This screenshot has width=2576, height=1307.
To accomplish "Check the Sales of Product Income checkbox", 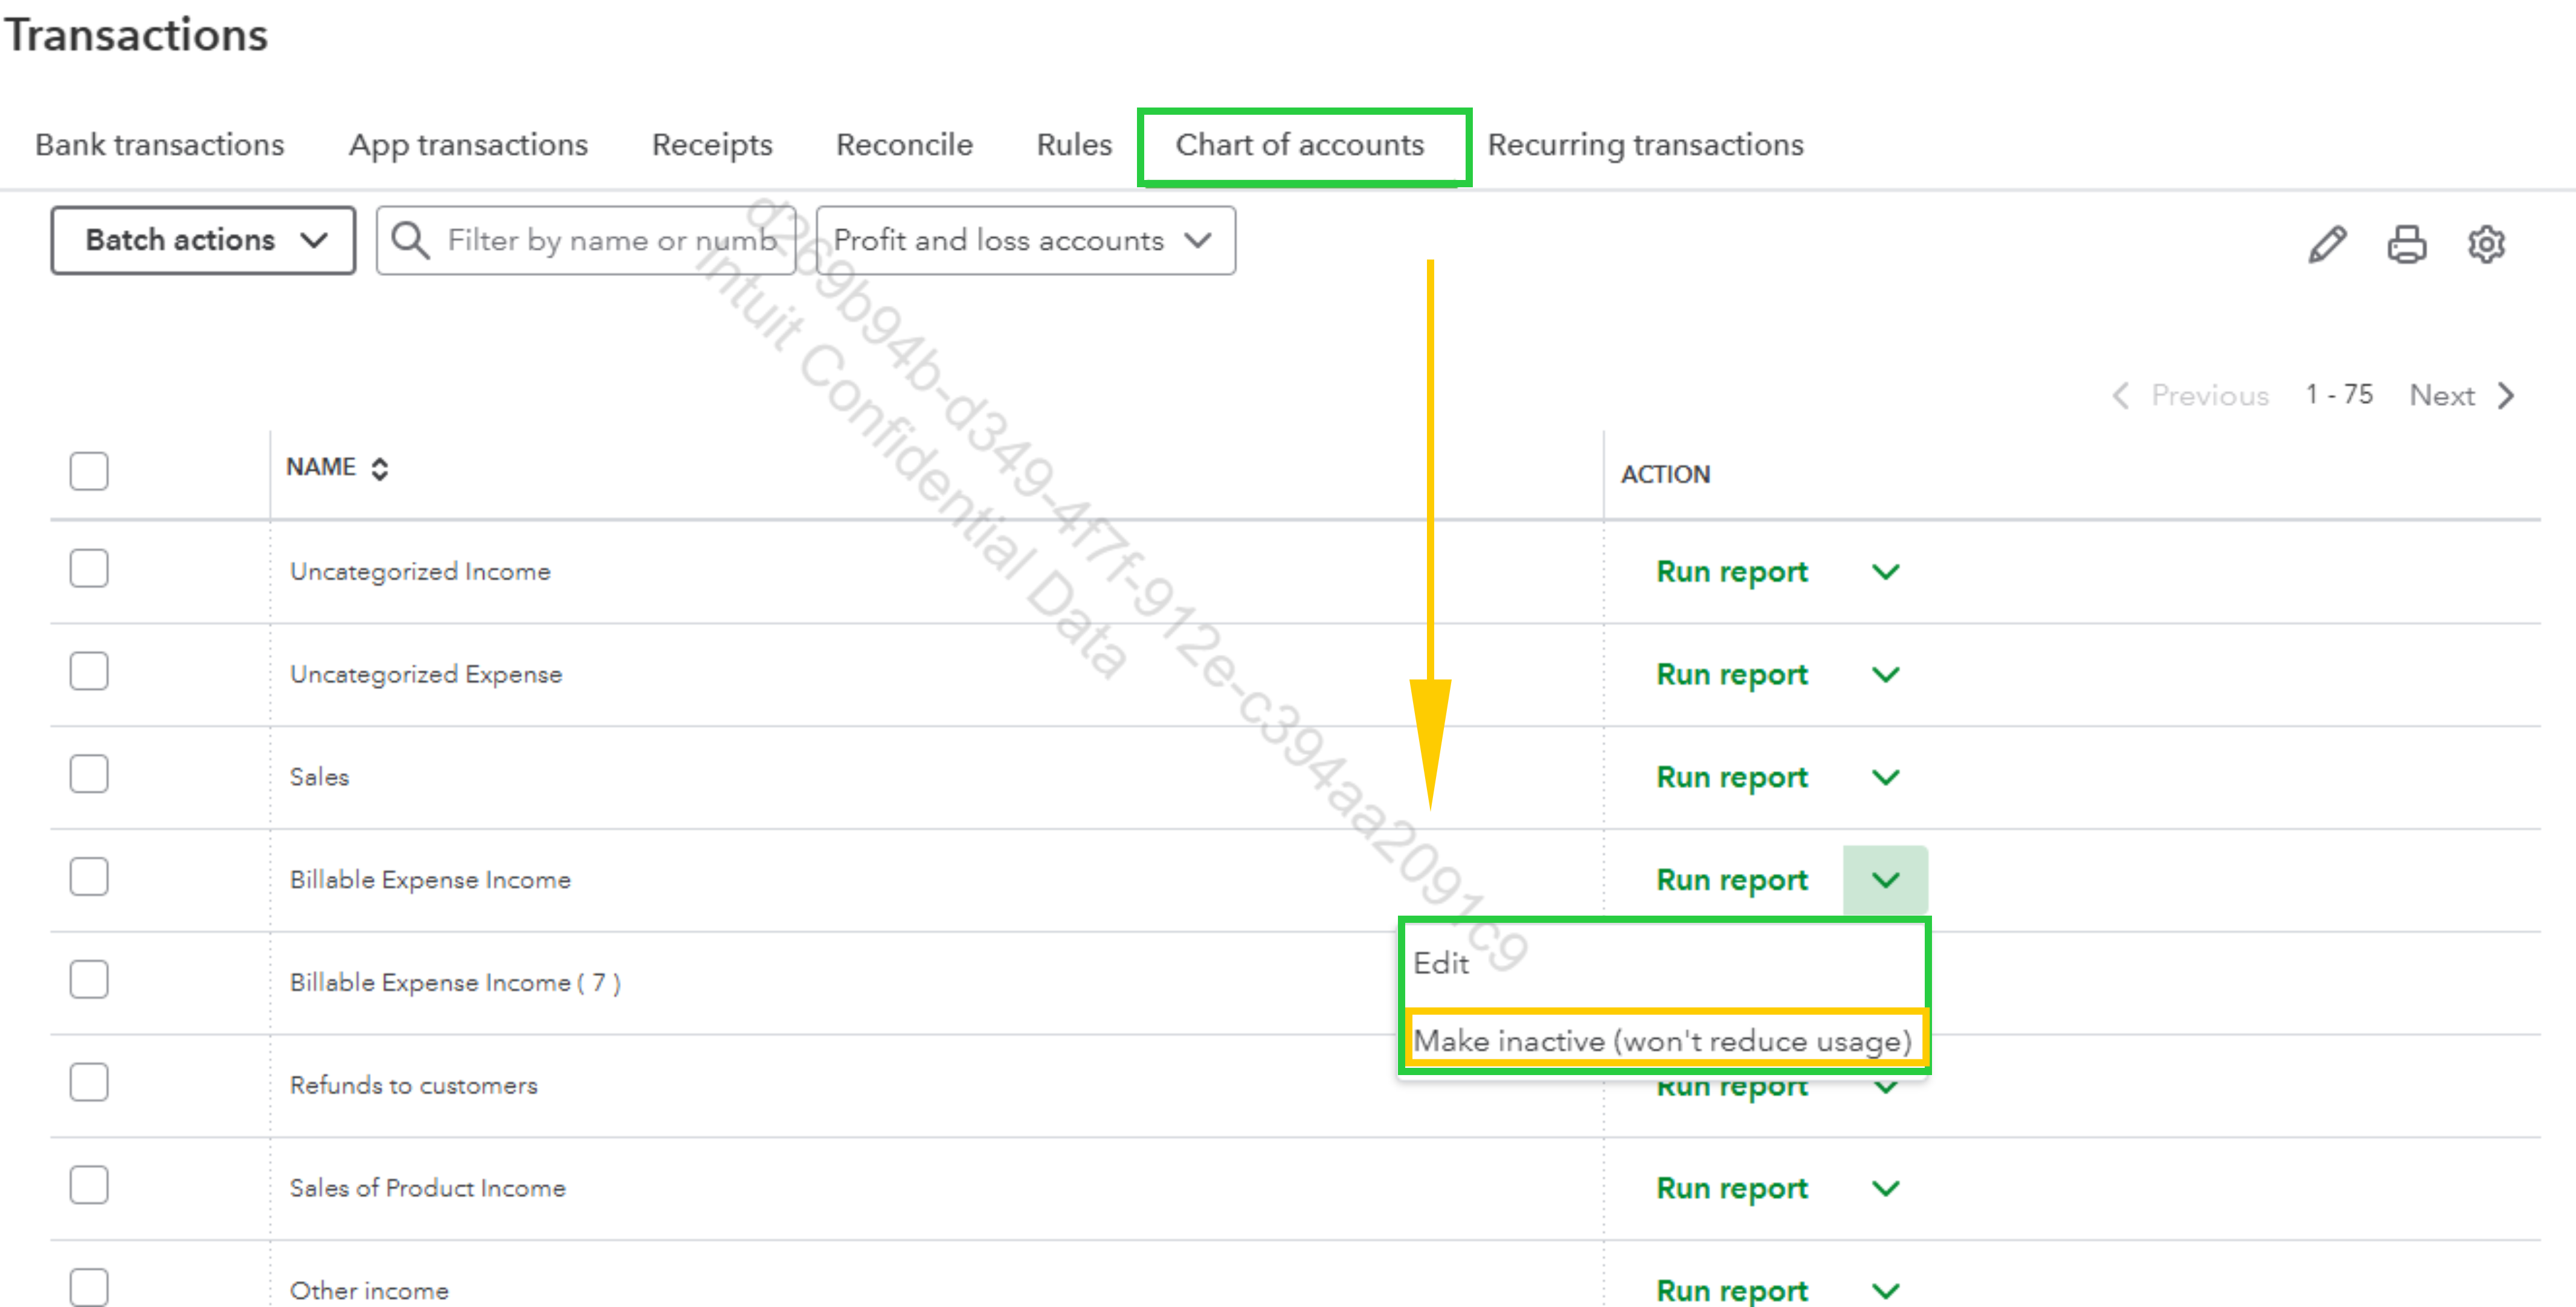I will (x=89, y=1185).
